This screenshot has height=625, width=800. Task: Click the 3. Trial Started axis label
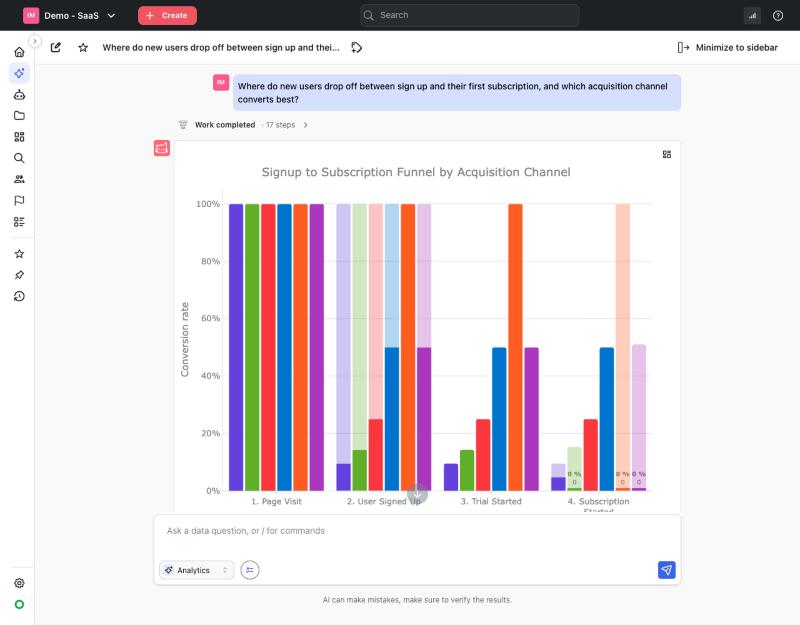pyautogui.click(x=491, y=502)
